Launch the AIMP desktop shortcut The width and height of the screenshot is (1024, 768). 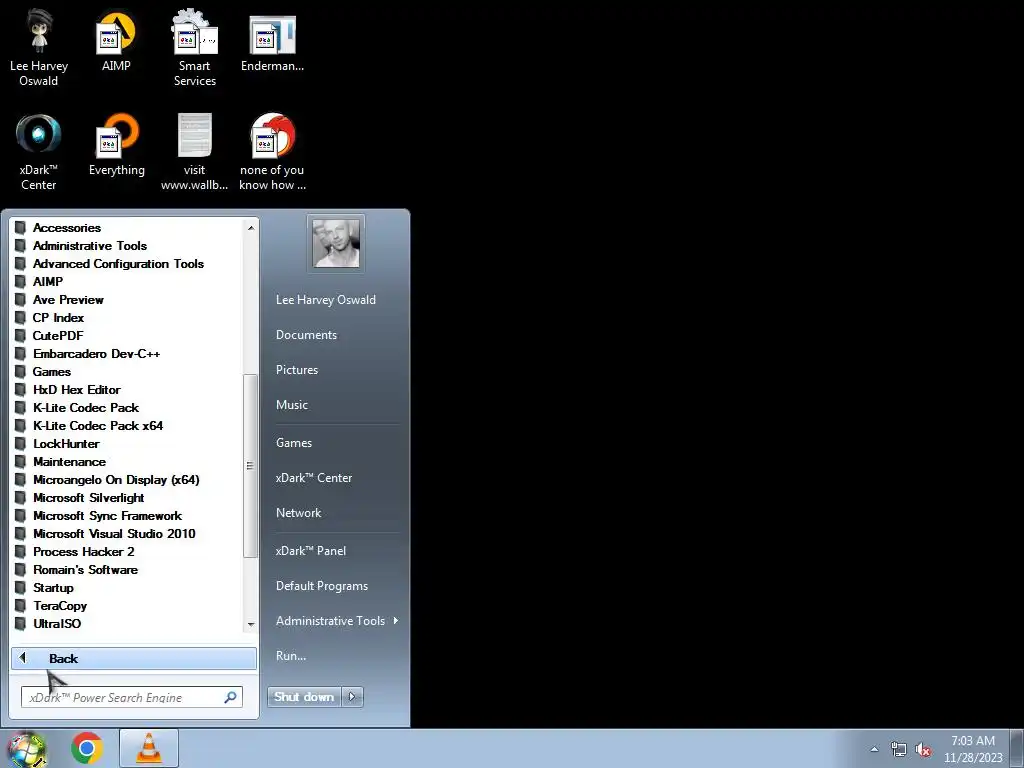(116, 40)
